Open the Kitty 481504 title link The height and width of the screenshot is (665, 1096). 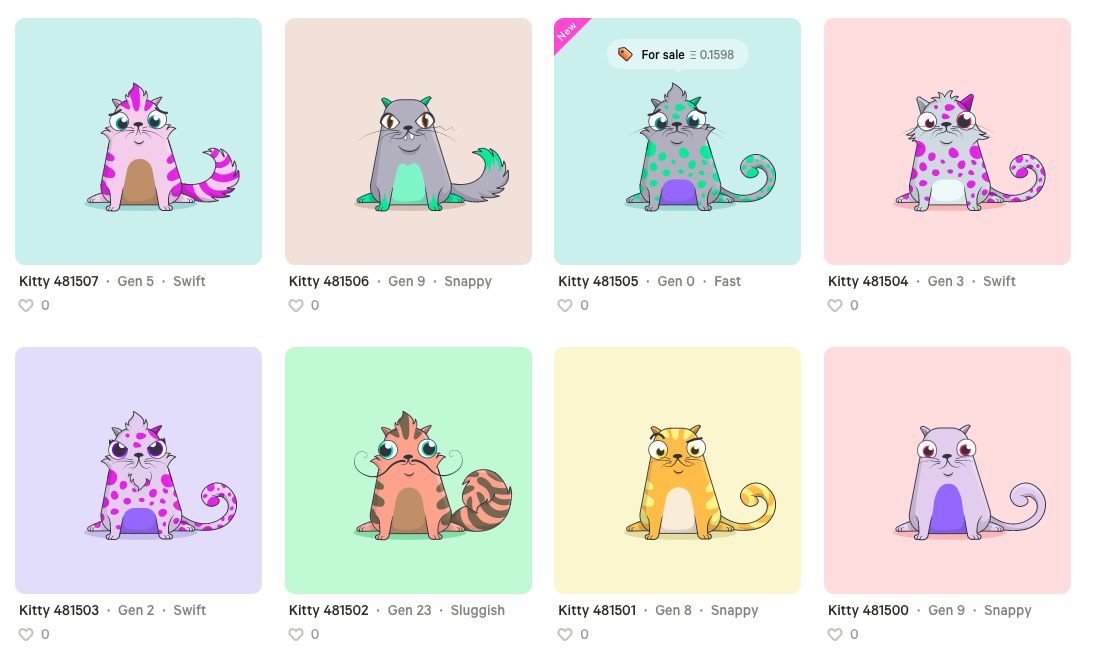coord(867,281)
